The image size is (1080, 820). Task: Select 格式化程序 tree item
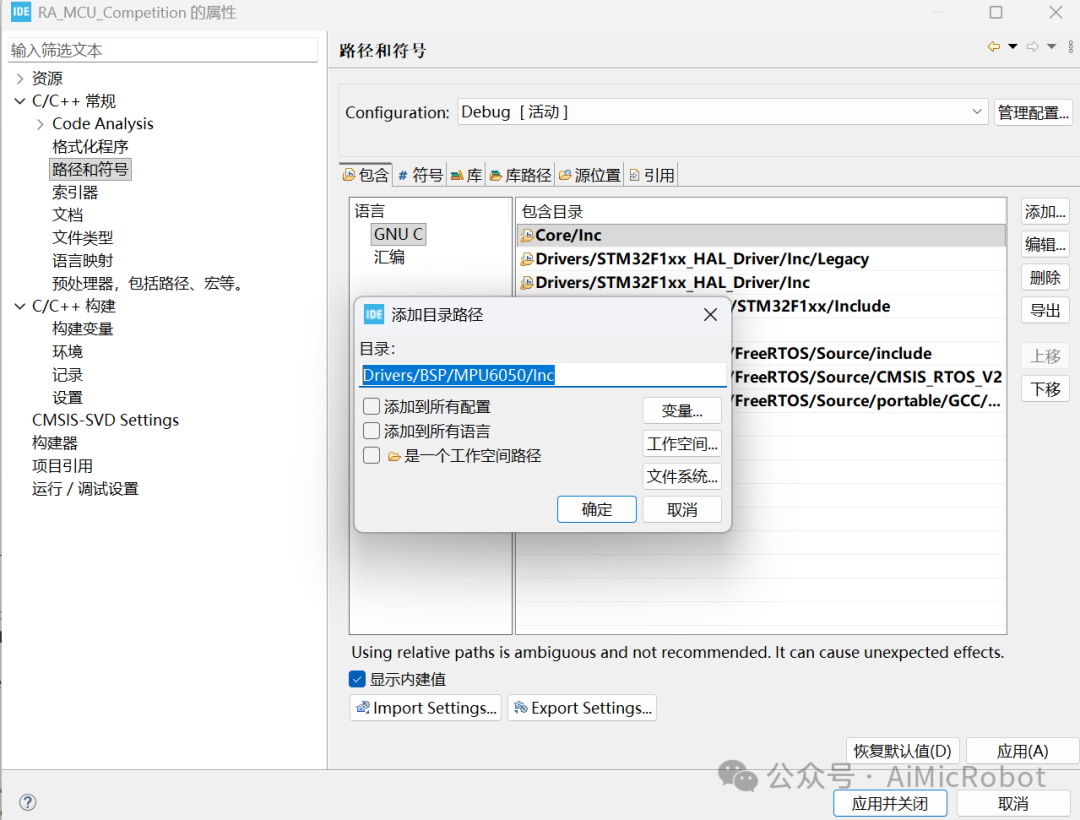point(90,147)
